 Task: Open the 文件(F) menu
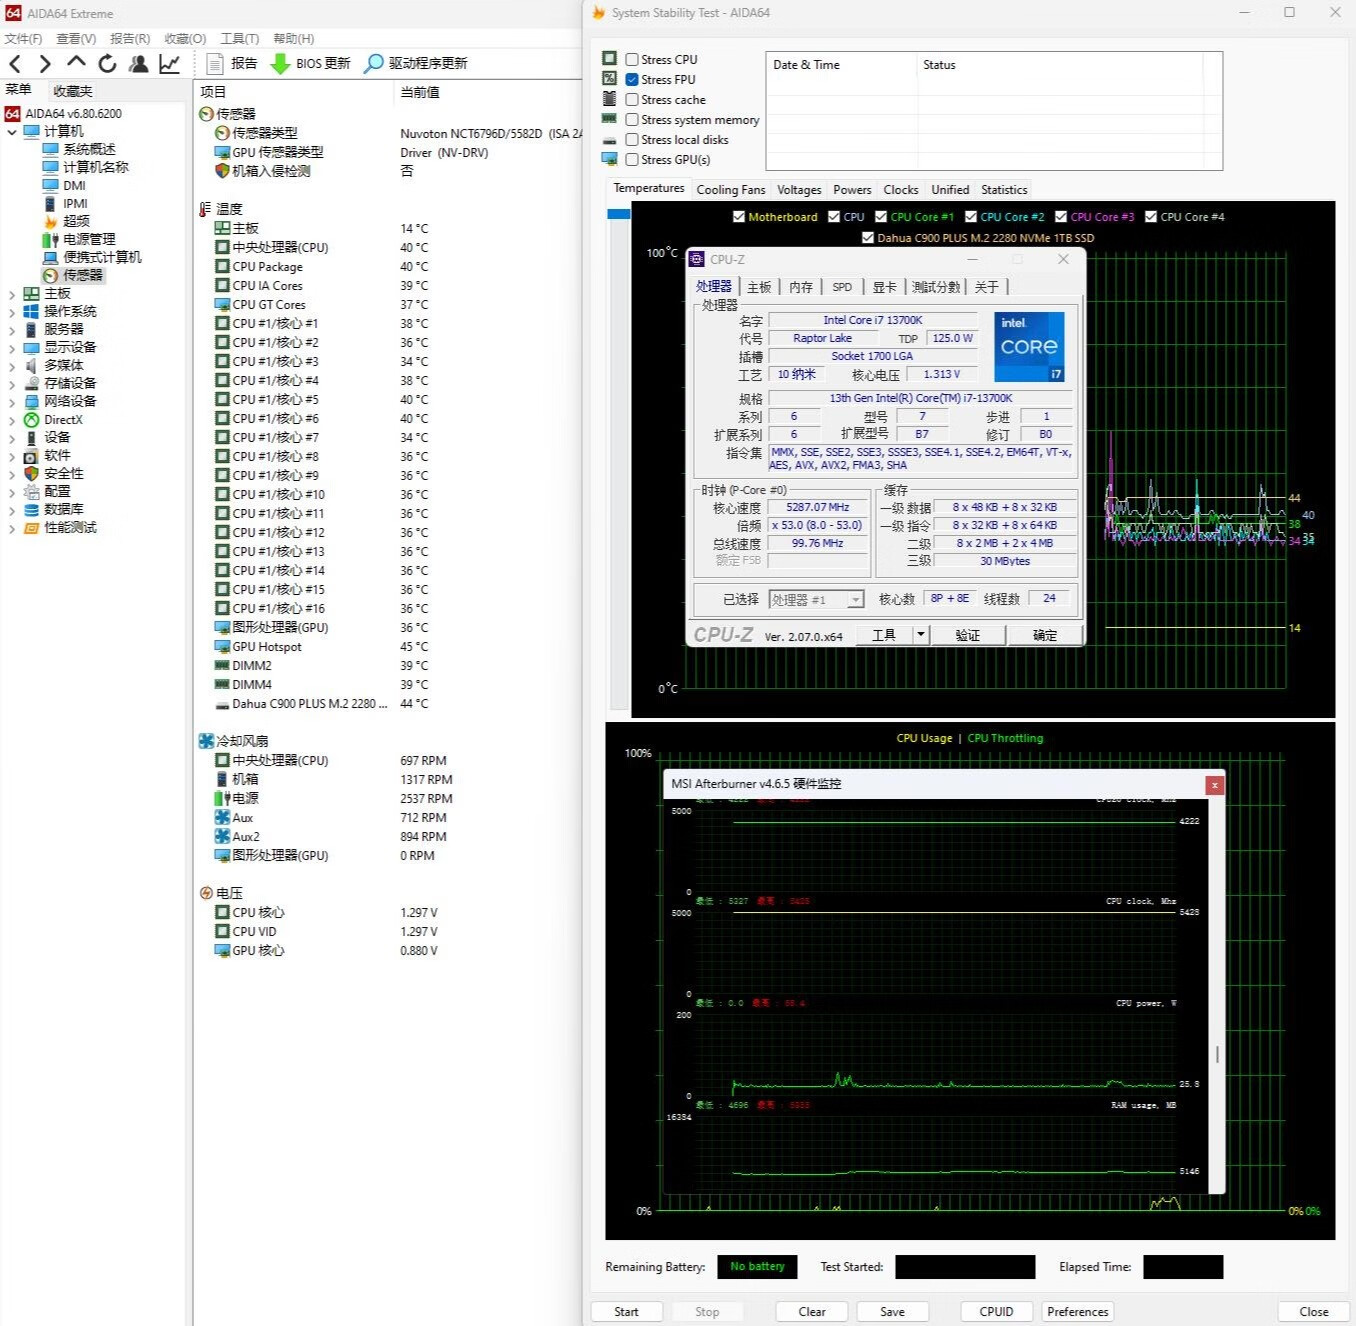(23, 39)
